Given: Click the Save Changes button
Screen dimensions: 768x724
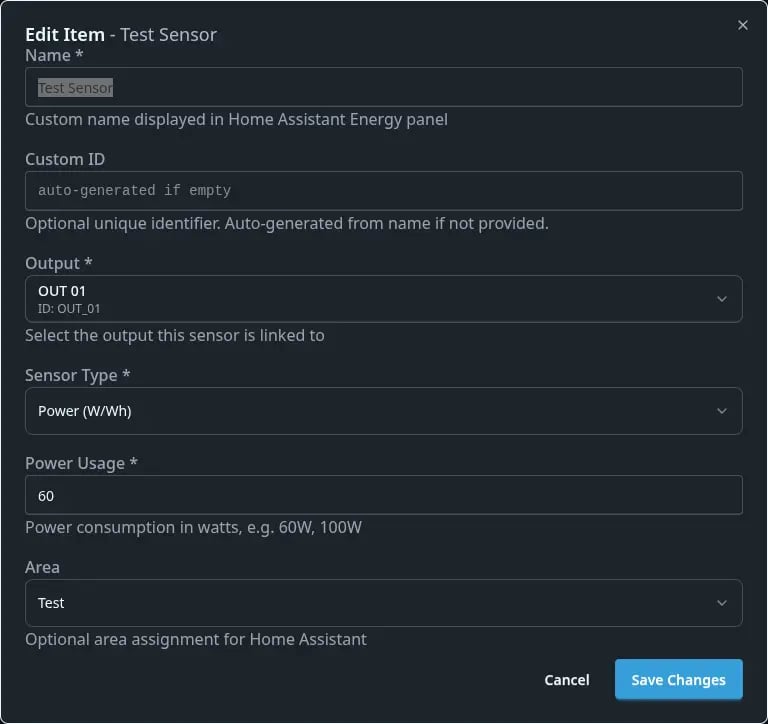Looking at the screenshot, I should 678,680.
